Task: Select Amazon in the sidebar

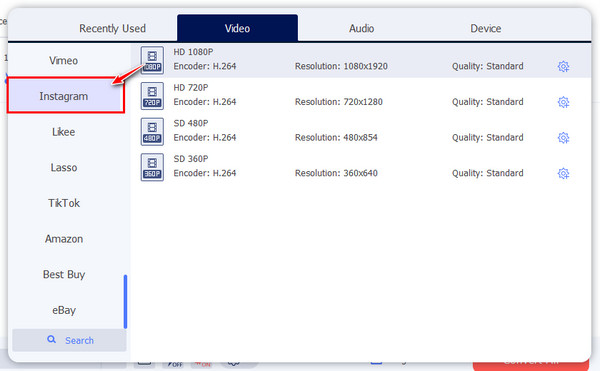Action: (x=64, y=239)
